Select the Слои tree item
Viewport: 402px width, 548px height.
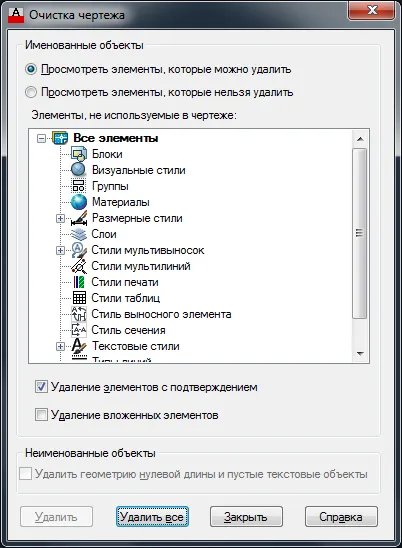click(104, 234)
